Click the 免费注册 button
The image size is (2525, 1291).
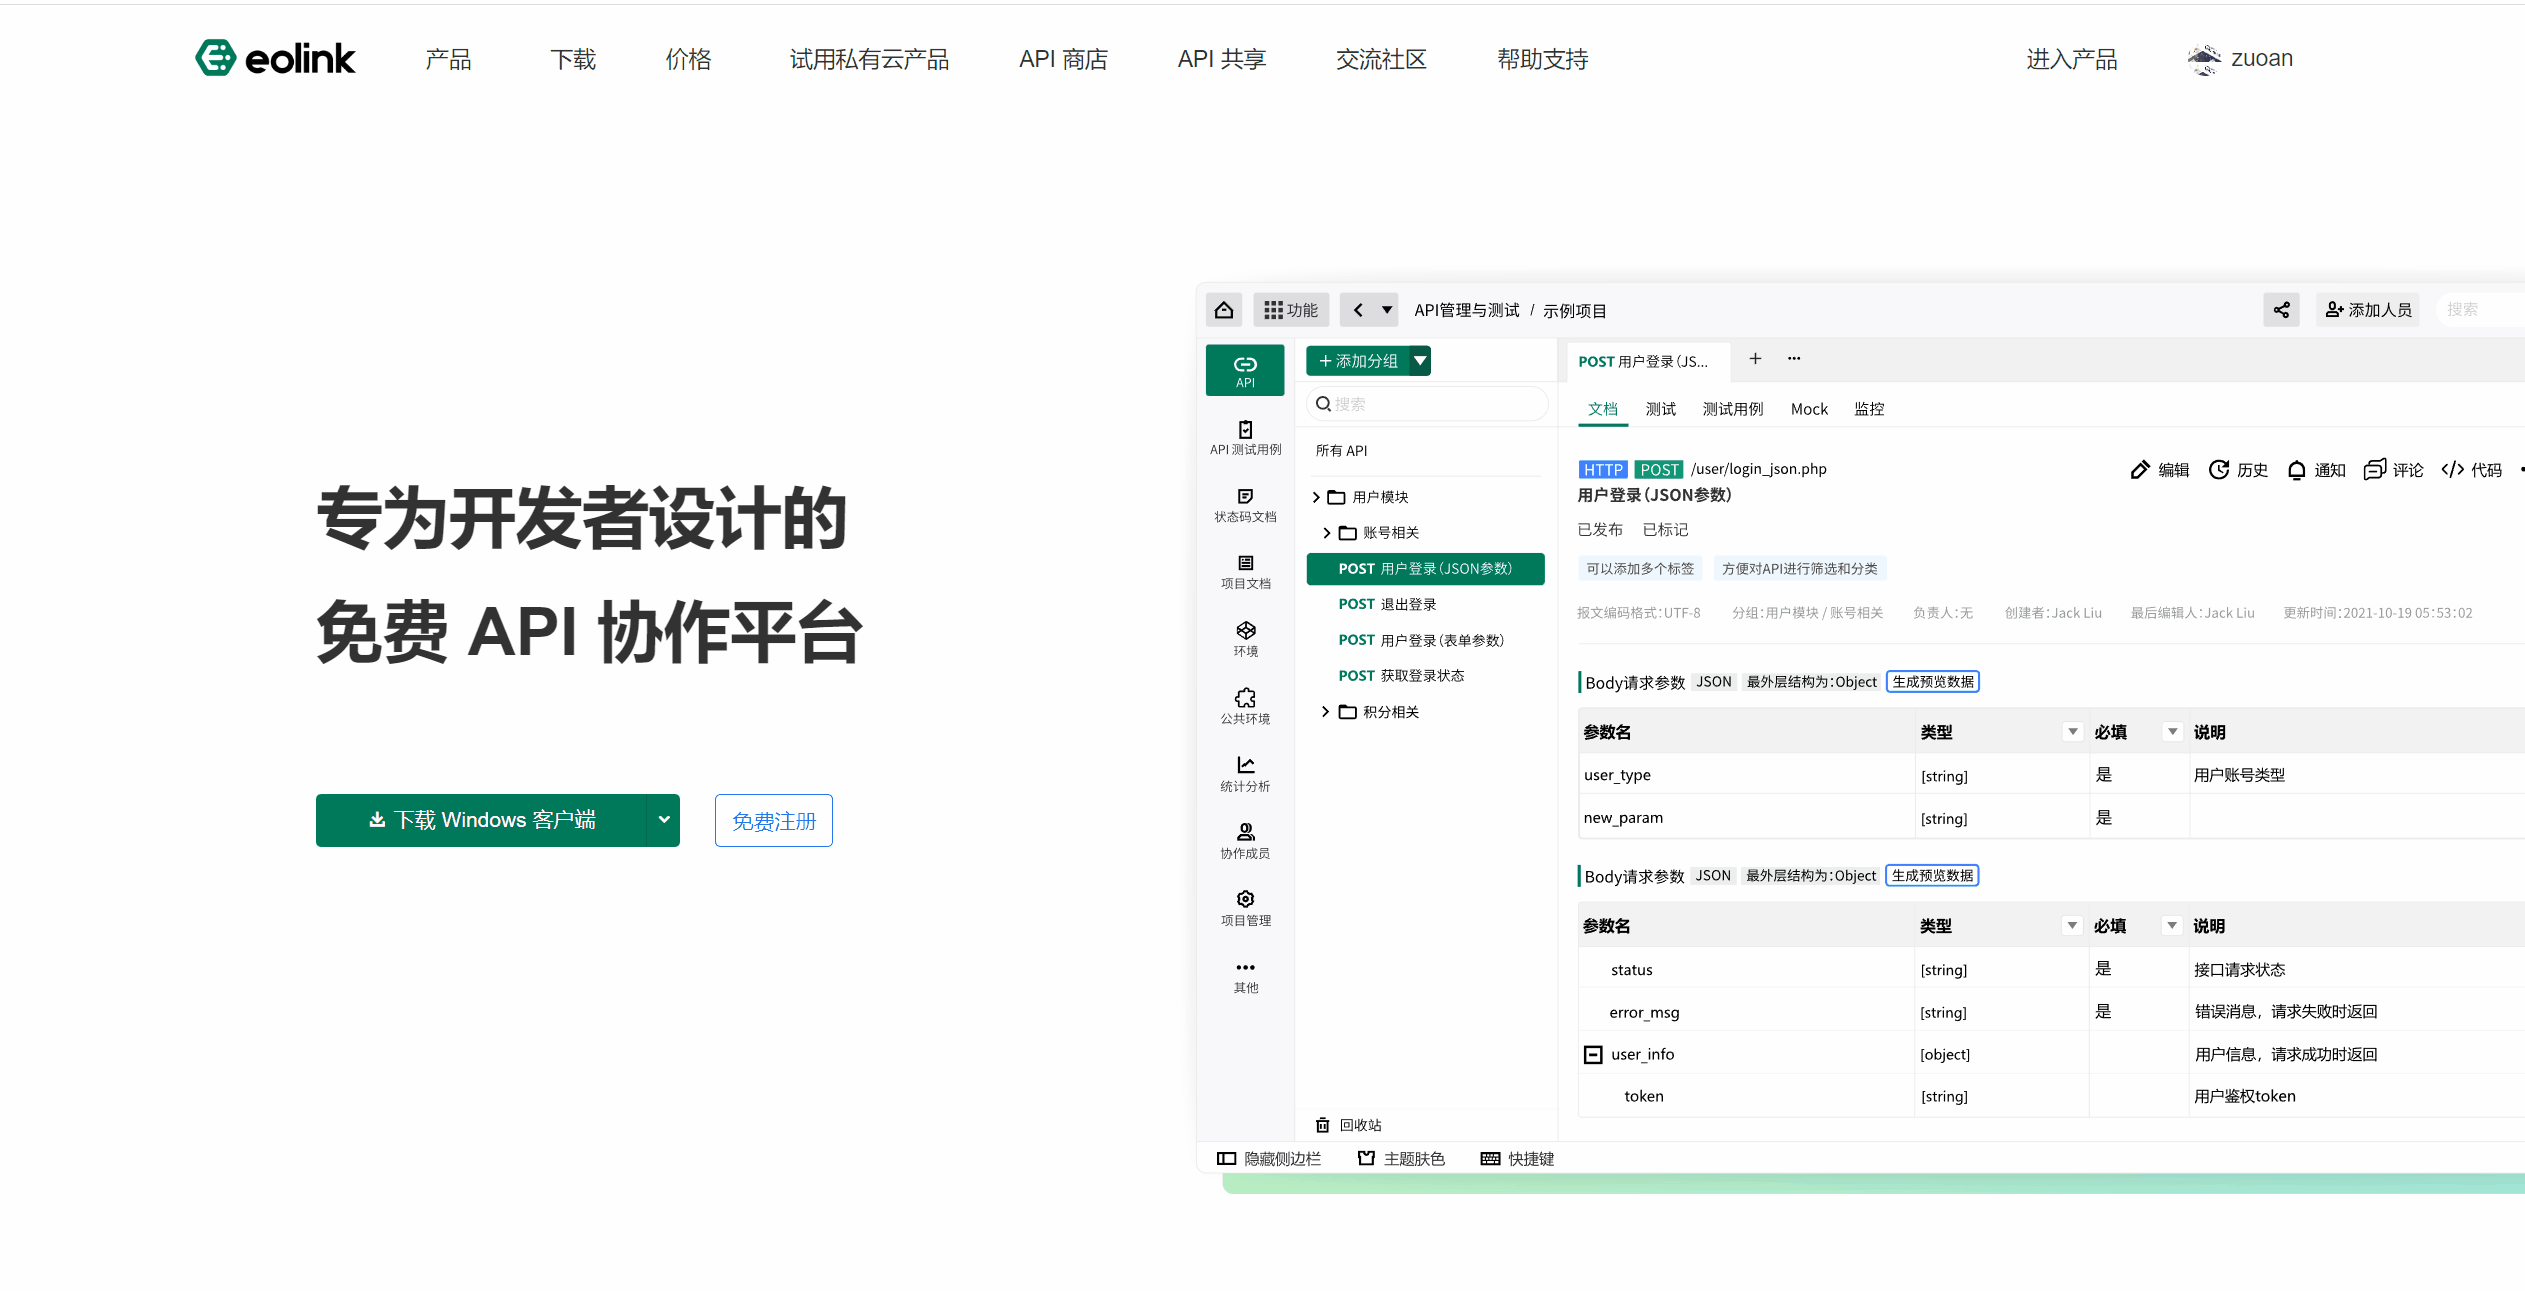click(x=773, y=821)
